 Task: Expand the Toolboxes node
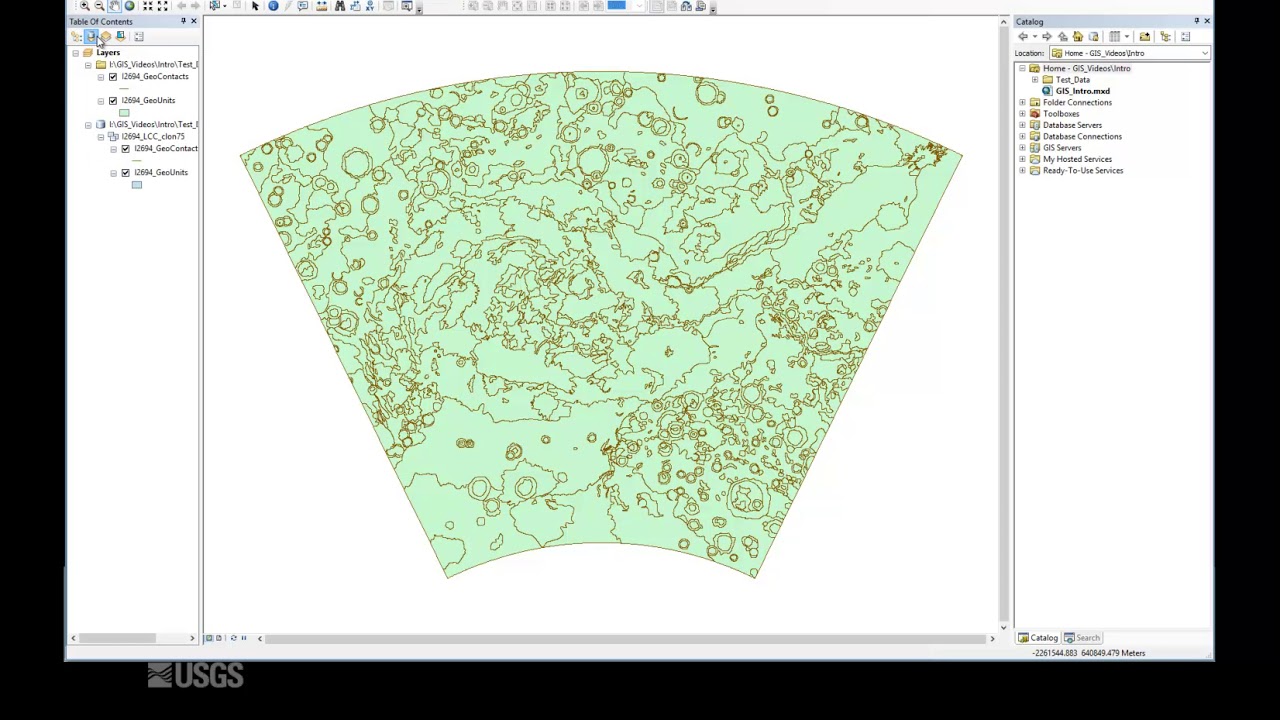tap(1023, 114)
